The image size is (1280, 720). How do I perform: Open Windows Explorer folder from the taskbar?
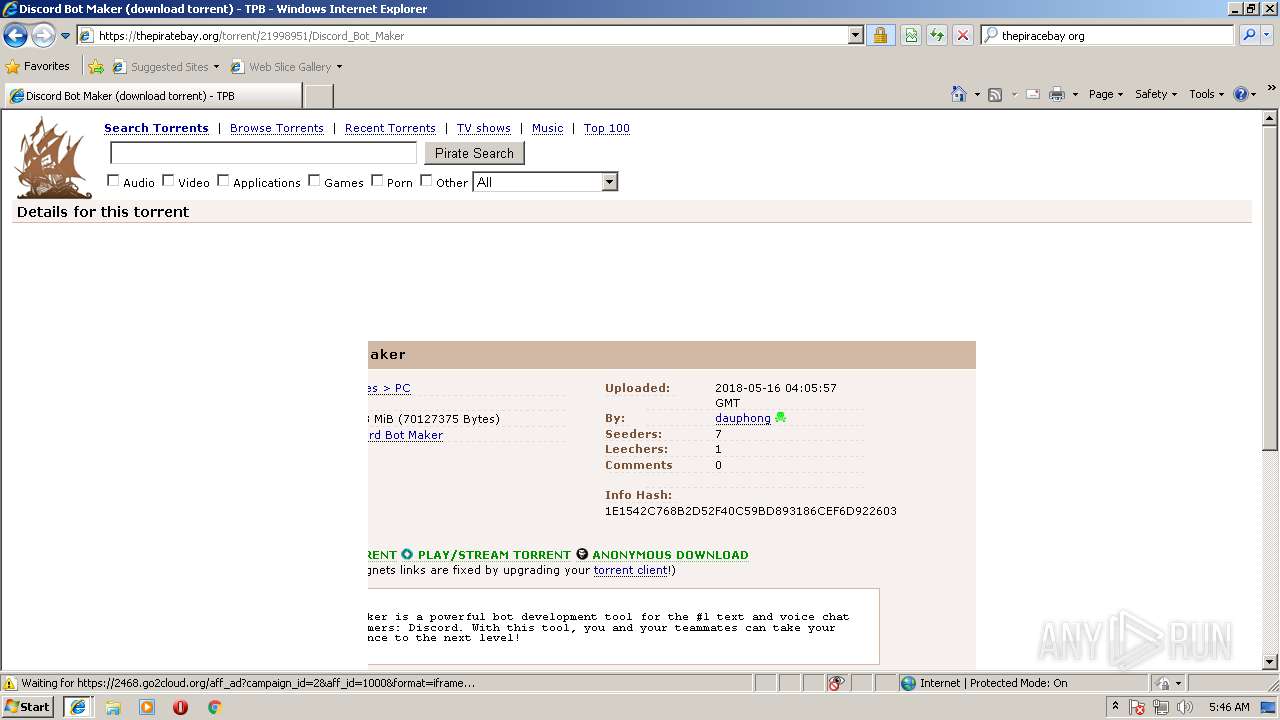click(x=113, y=707)
